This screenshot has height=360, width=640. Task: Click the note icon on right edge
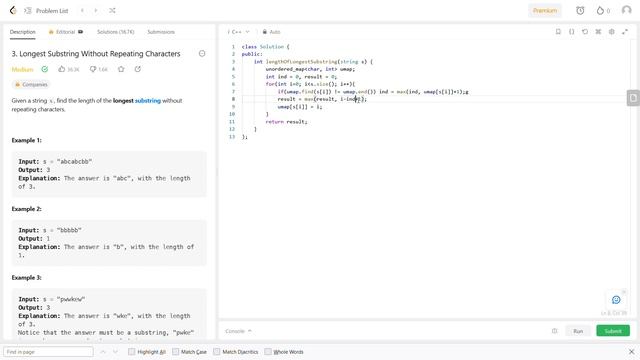[633, 98]
